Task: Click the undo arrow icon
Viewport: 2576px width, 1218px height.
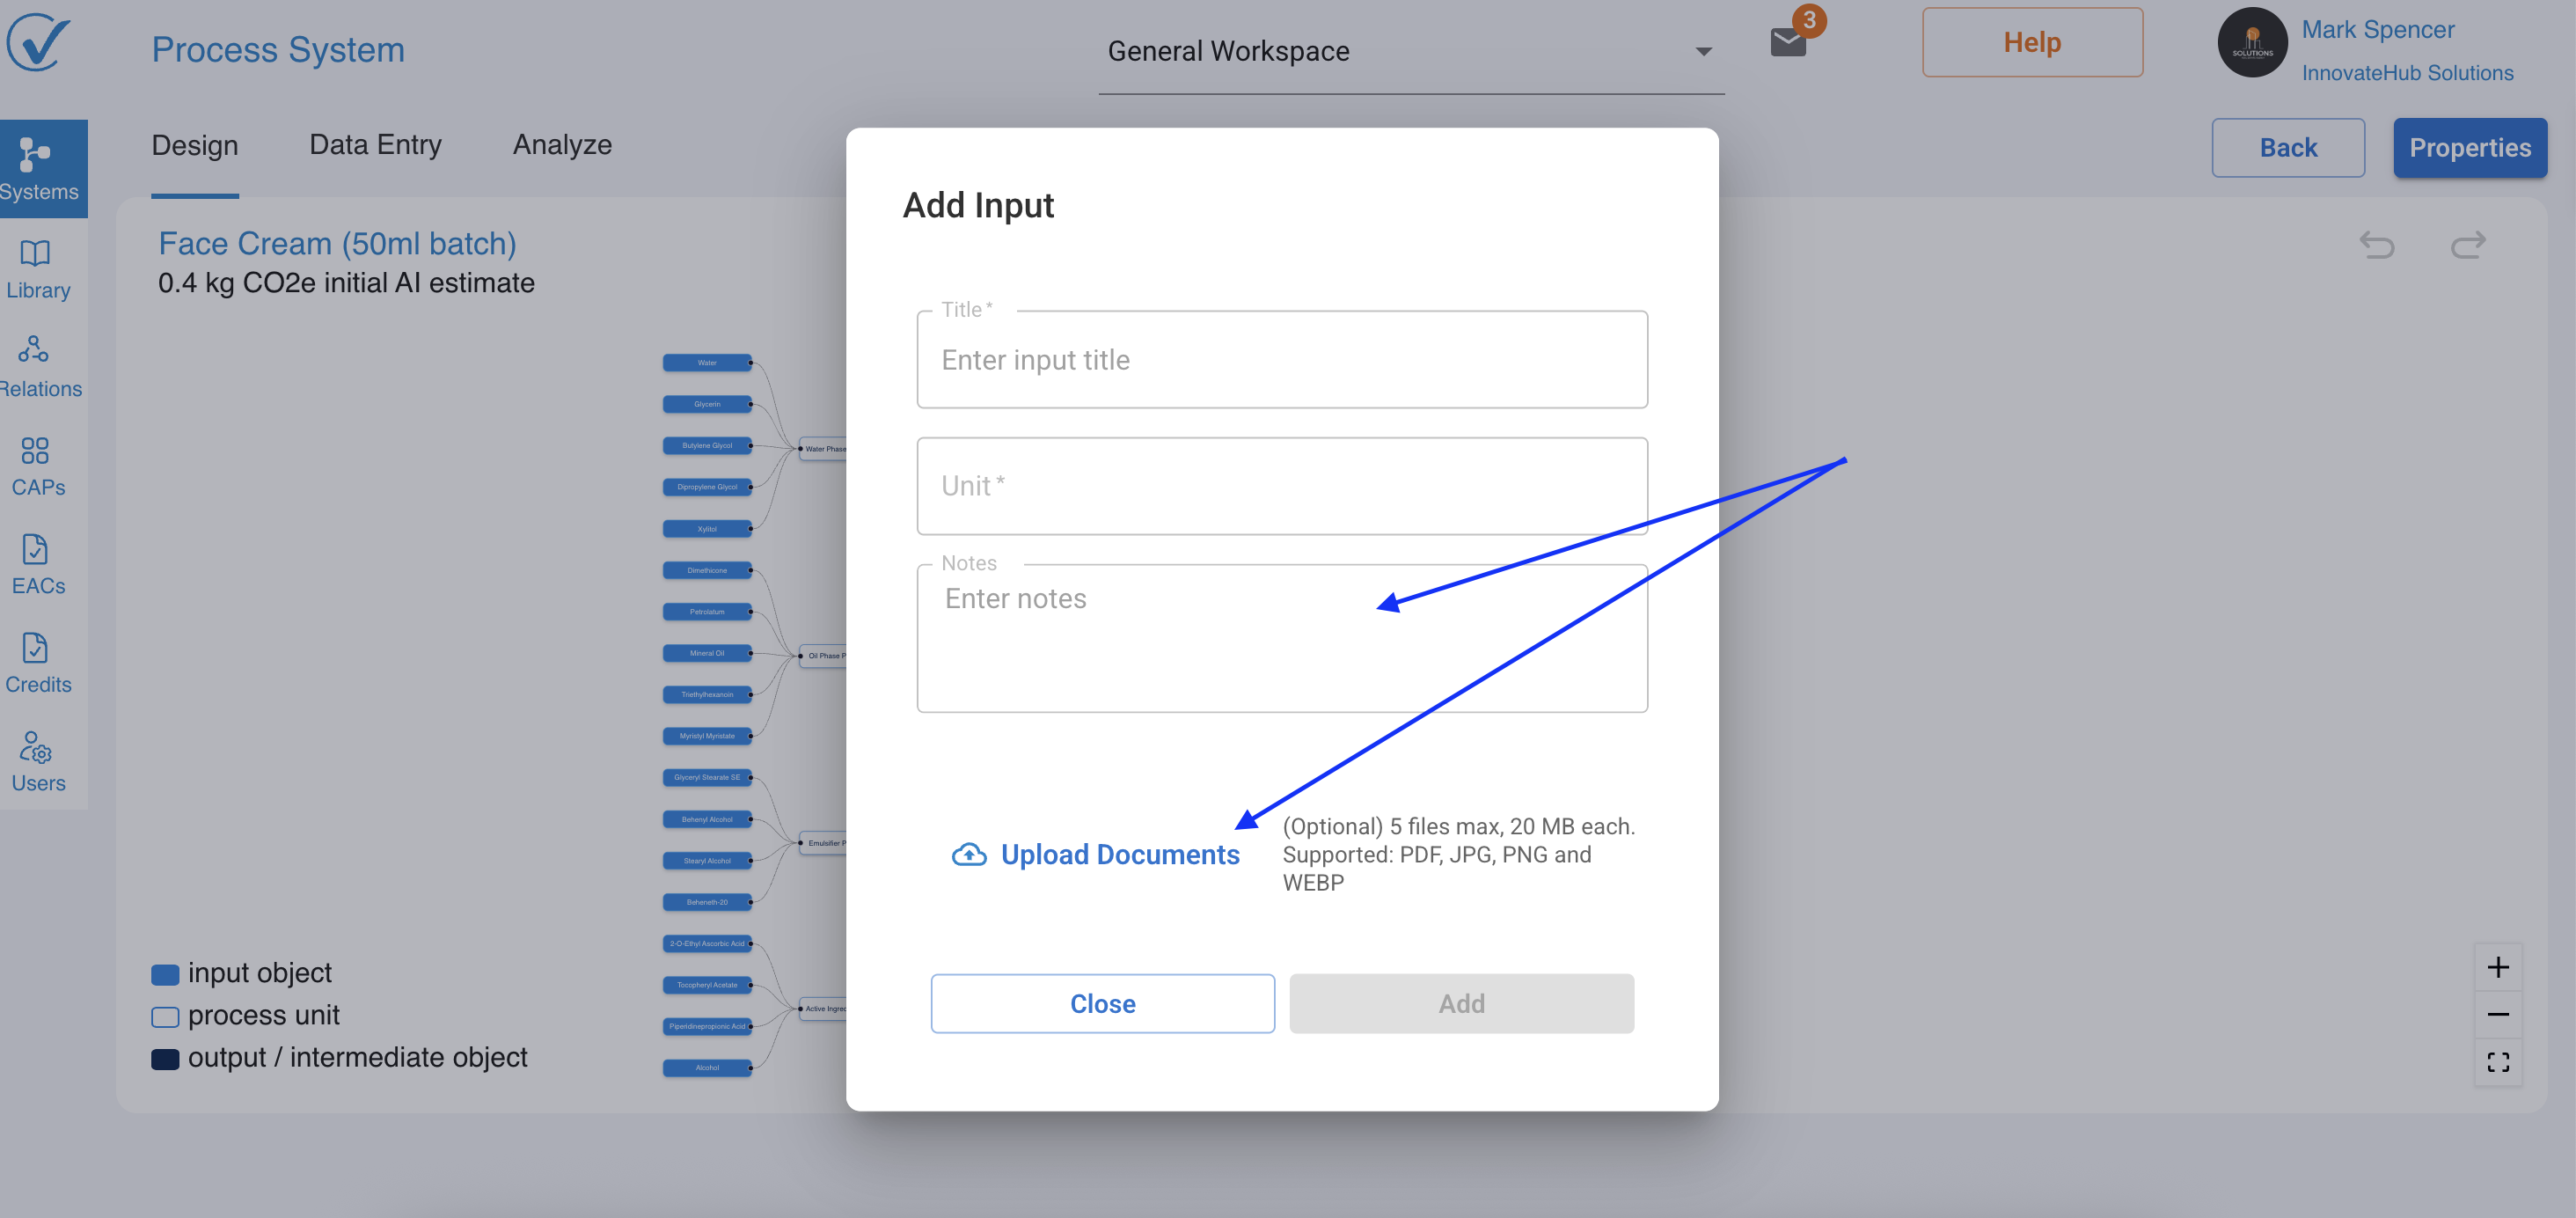Action: pos(2377,245)
